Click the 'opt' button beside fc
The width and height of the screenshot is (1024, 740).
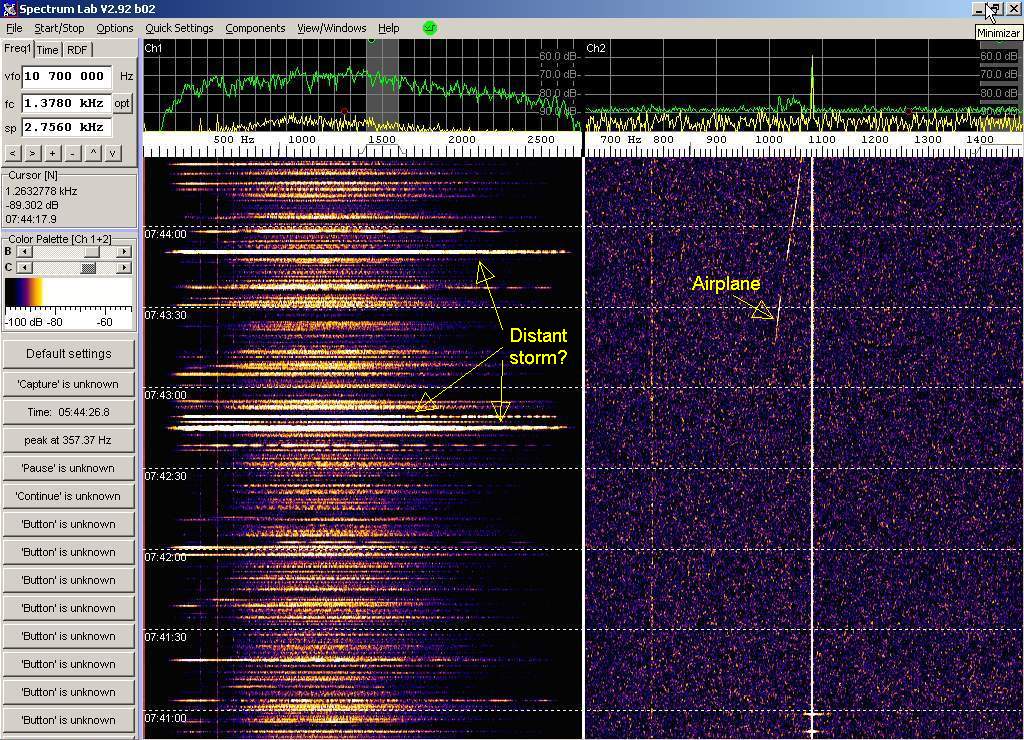[122, 103]
